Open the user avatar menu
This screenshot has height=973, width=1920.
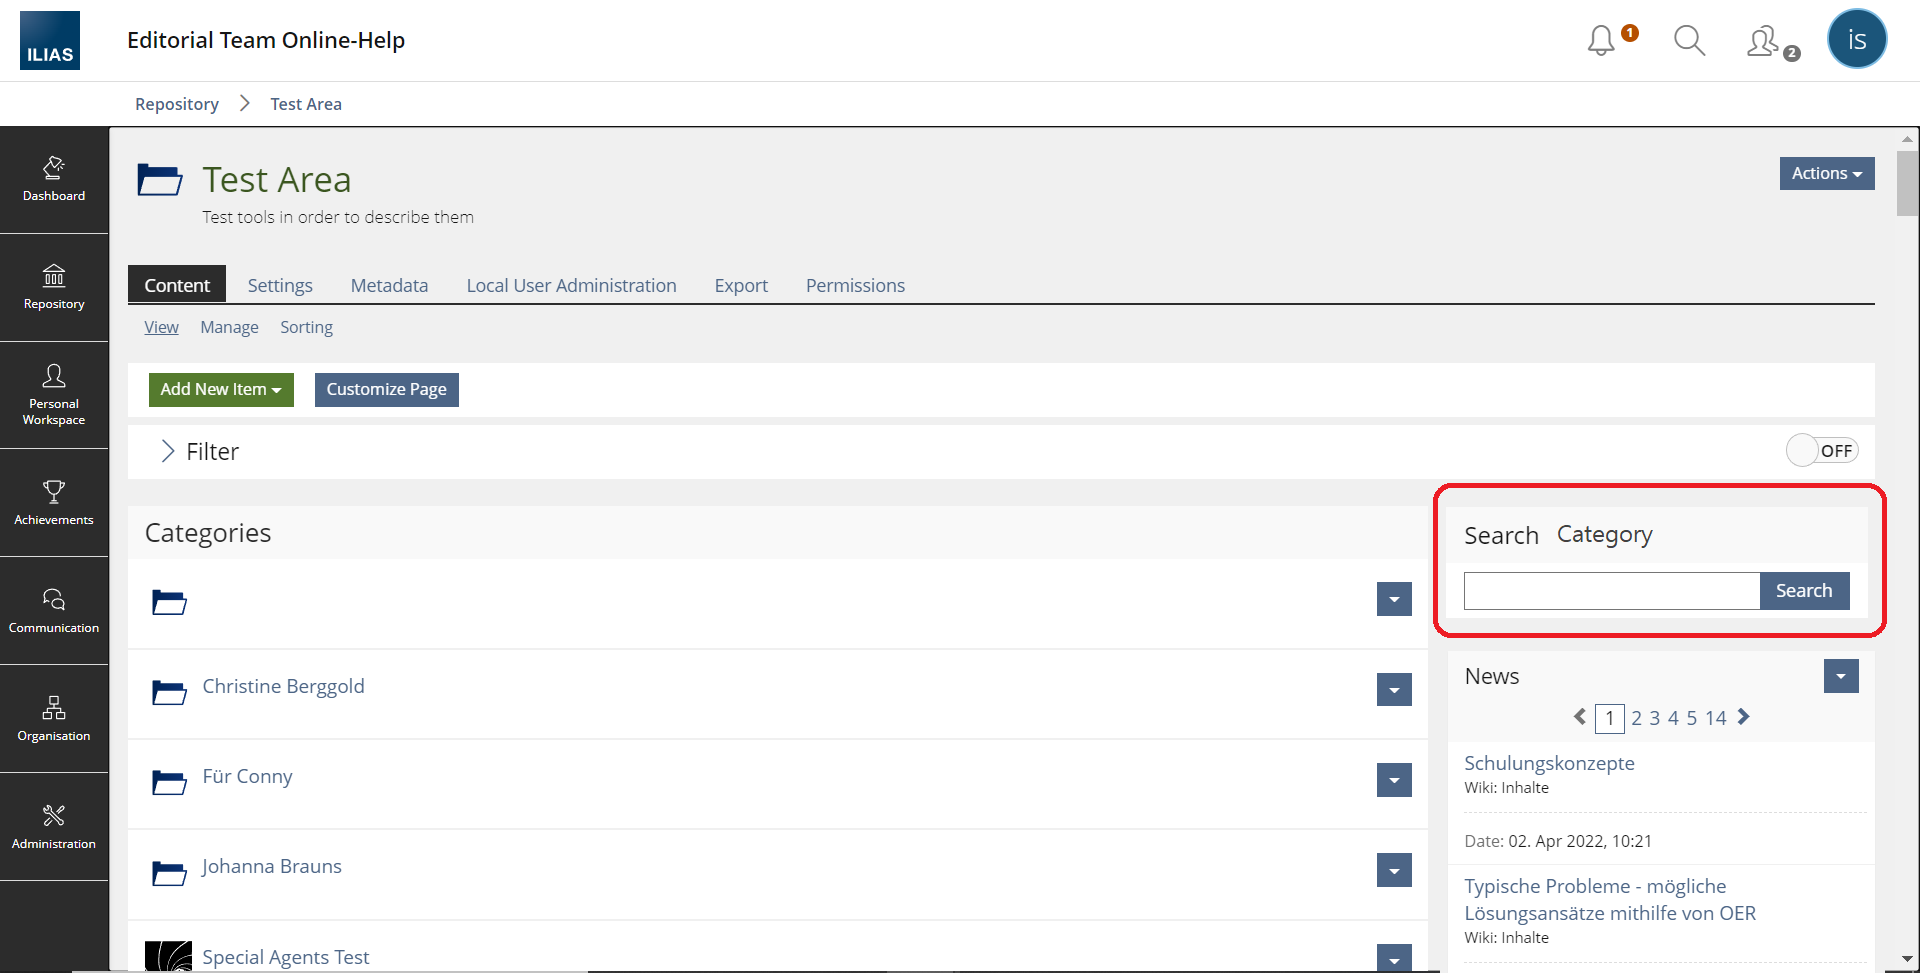[x=1857, y=39]
